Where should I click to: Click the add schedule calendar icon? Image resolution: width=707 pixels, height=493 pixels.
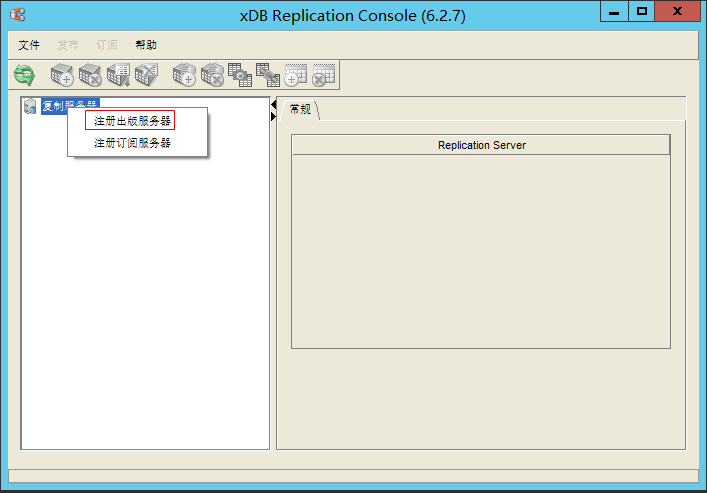coord(296,75)
